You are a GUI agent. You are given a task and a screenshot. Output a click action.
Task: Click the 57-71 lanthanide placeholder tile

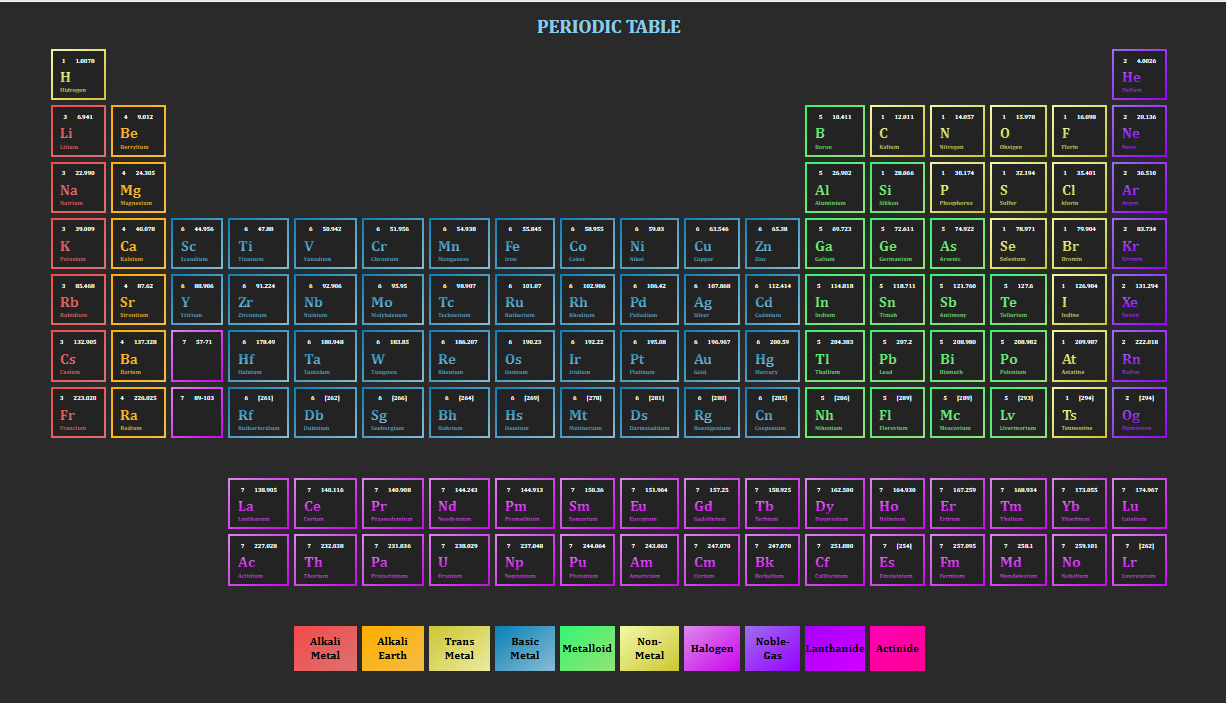click(x=197, y=357)
